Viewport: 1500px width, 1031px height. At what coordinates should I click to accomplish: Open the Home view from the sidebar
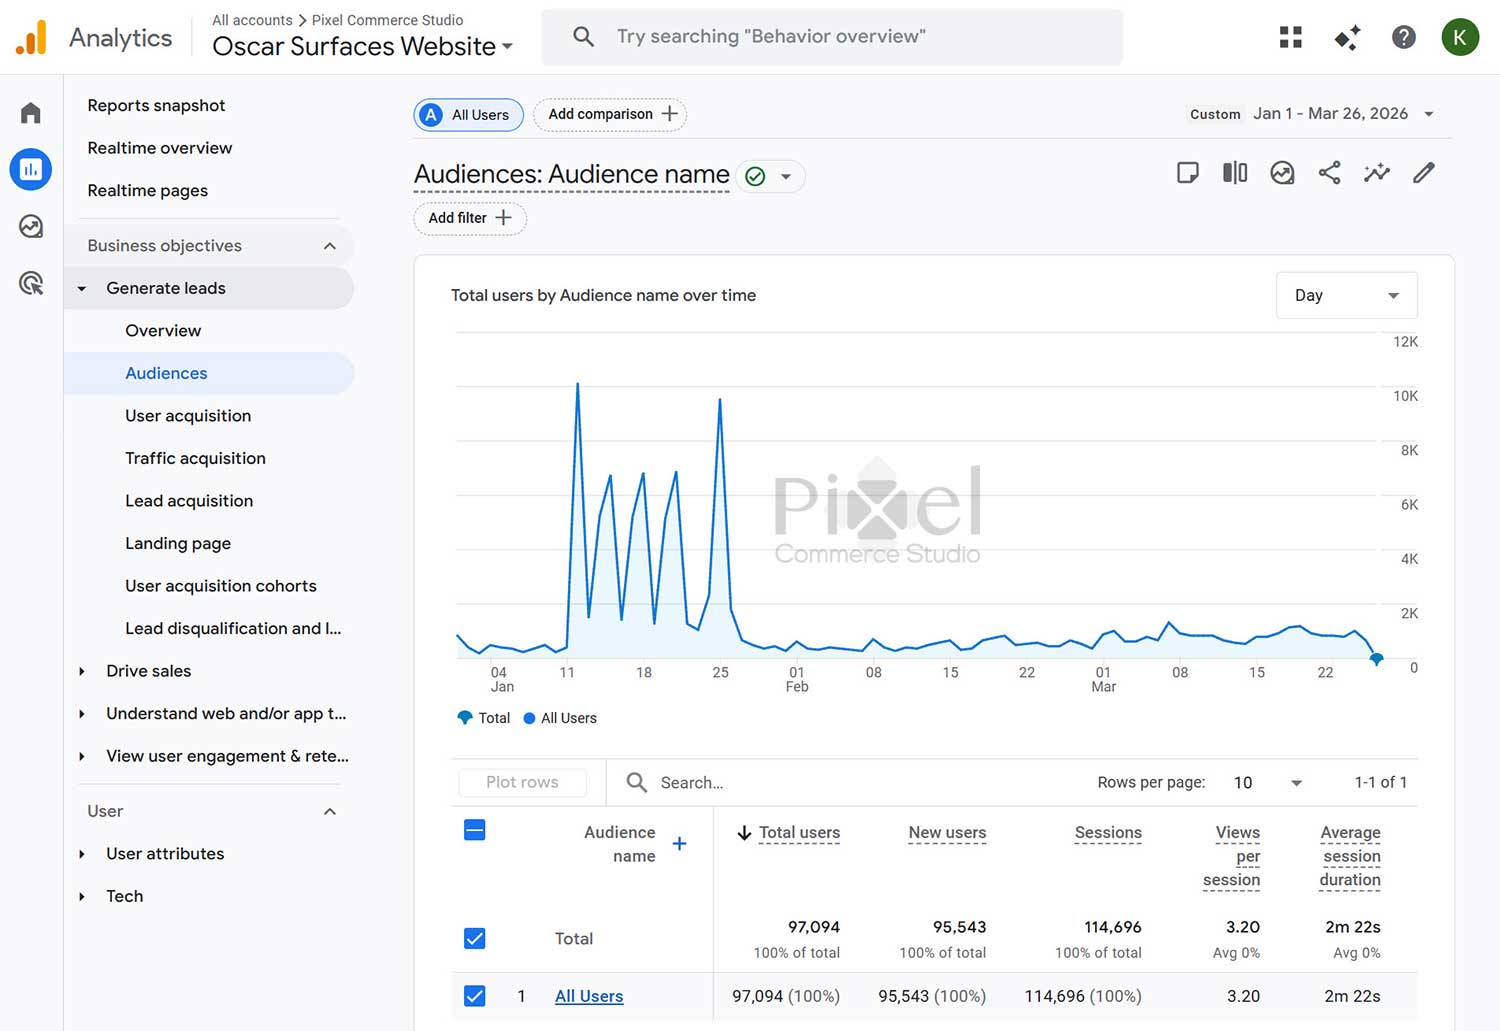click(x=30, y=113)
